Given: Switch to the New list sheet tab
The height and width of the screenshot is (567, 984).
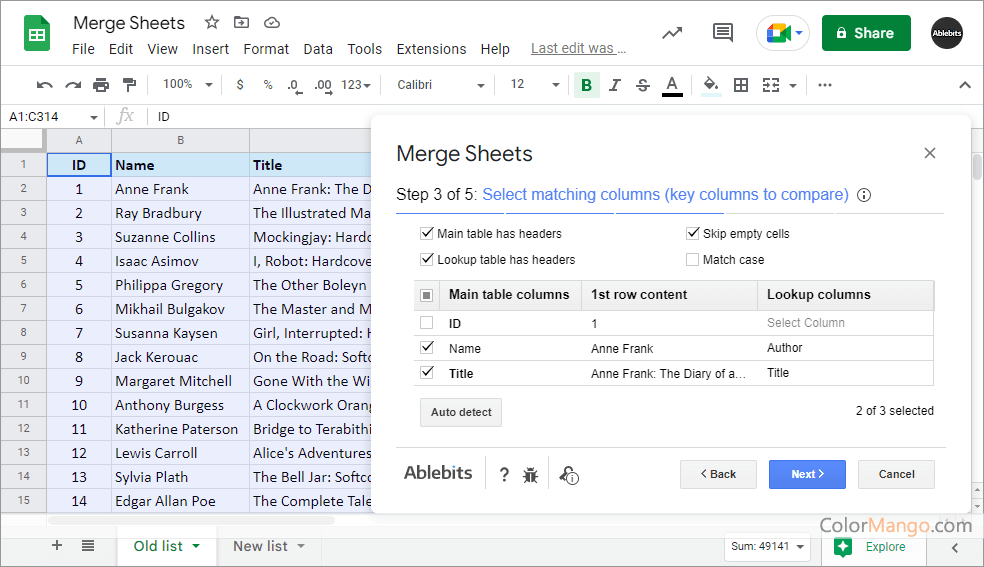Looking at the screenshot, I should tap(260, 546).
